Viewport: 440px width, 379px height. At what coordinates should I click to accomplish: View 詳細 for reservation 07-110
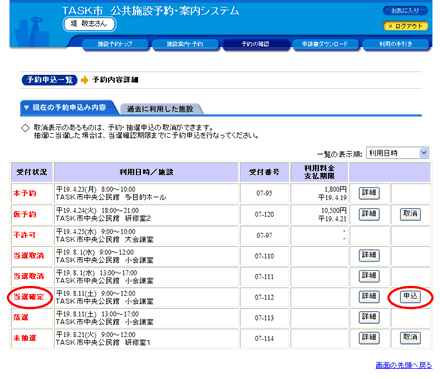(369, 256)
